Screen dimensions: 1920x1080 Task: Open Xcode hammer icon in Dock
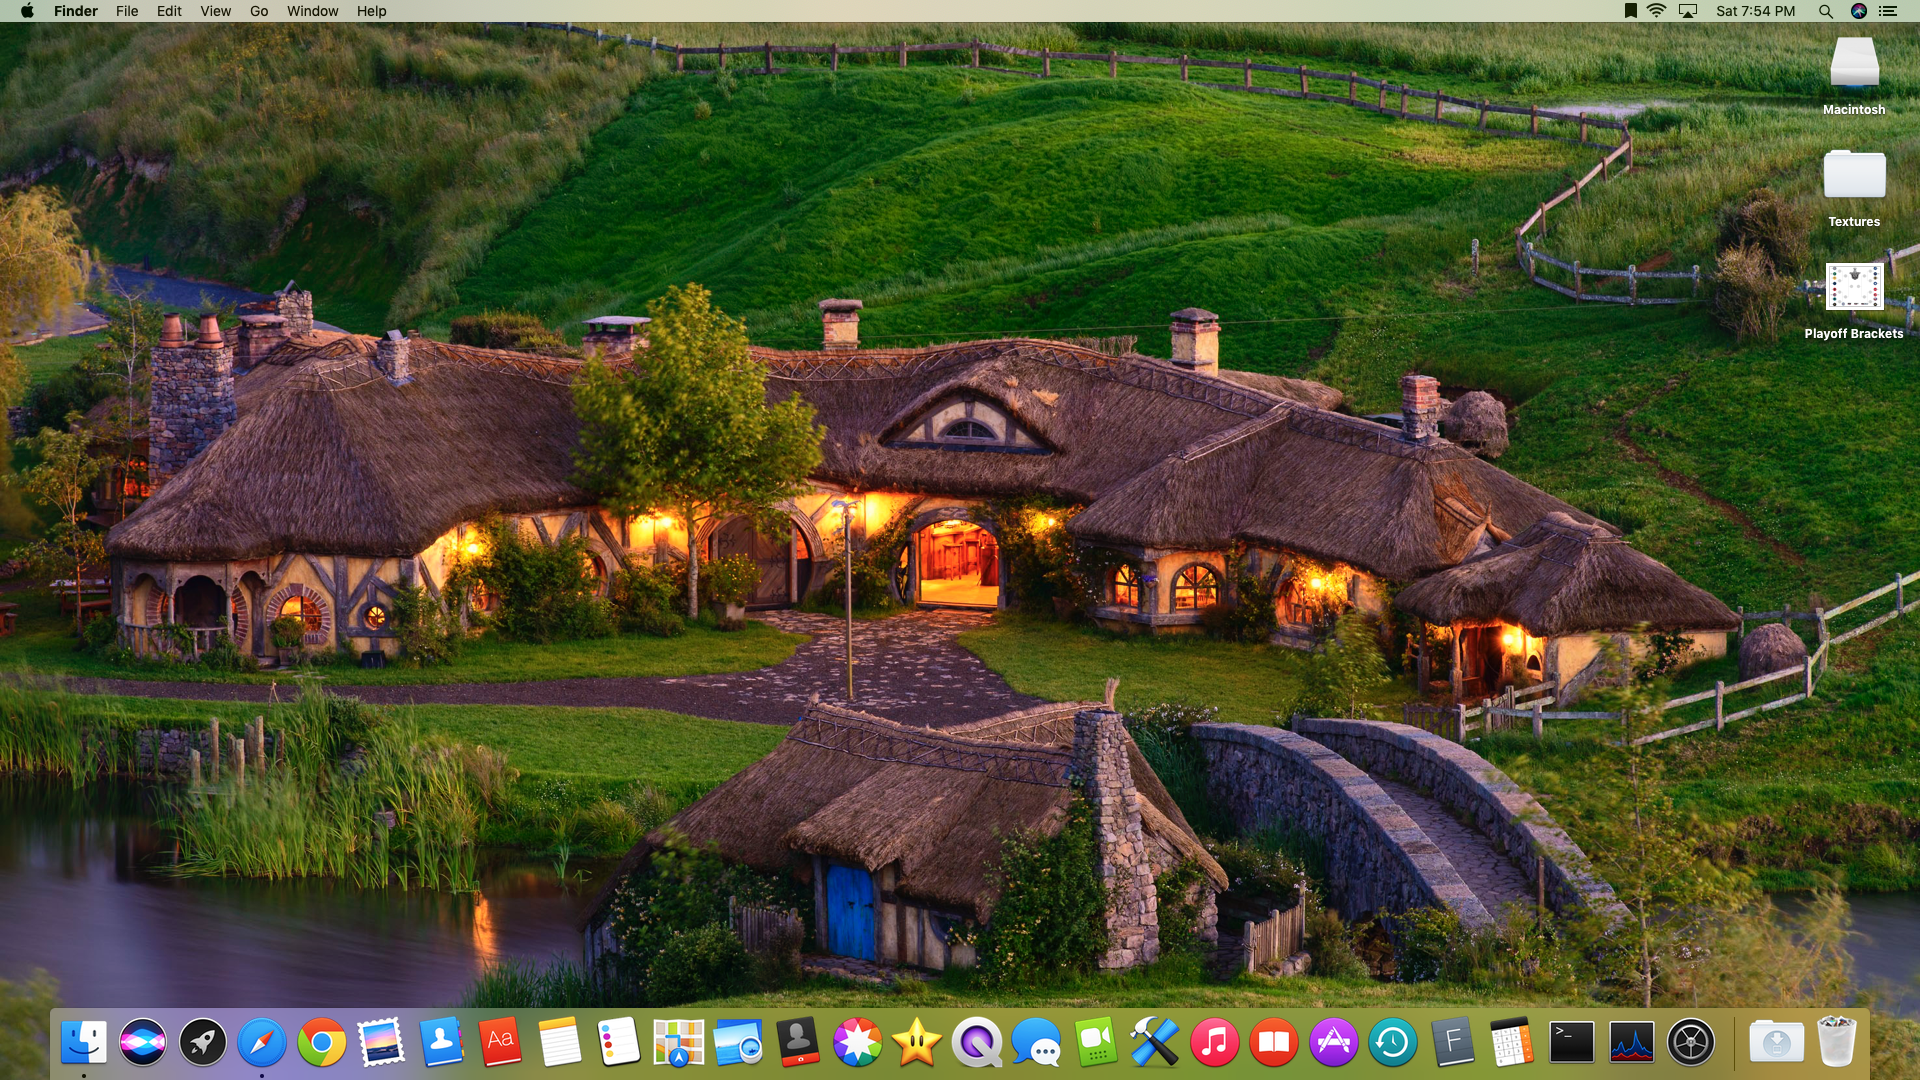pos(1154,1043)
